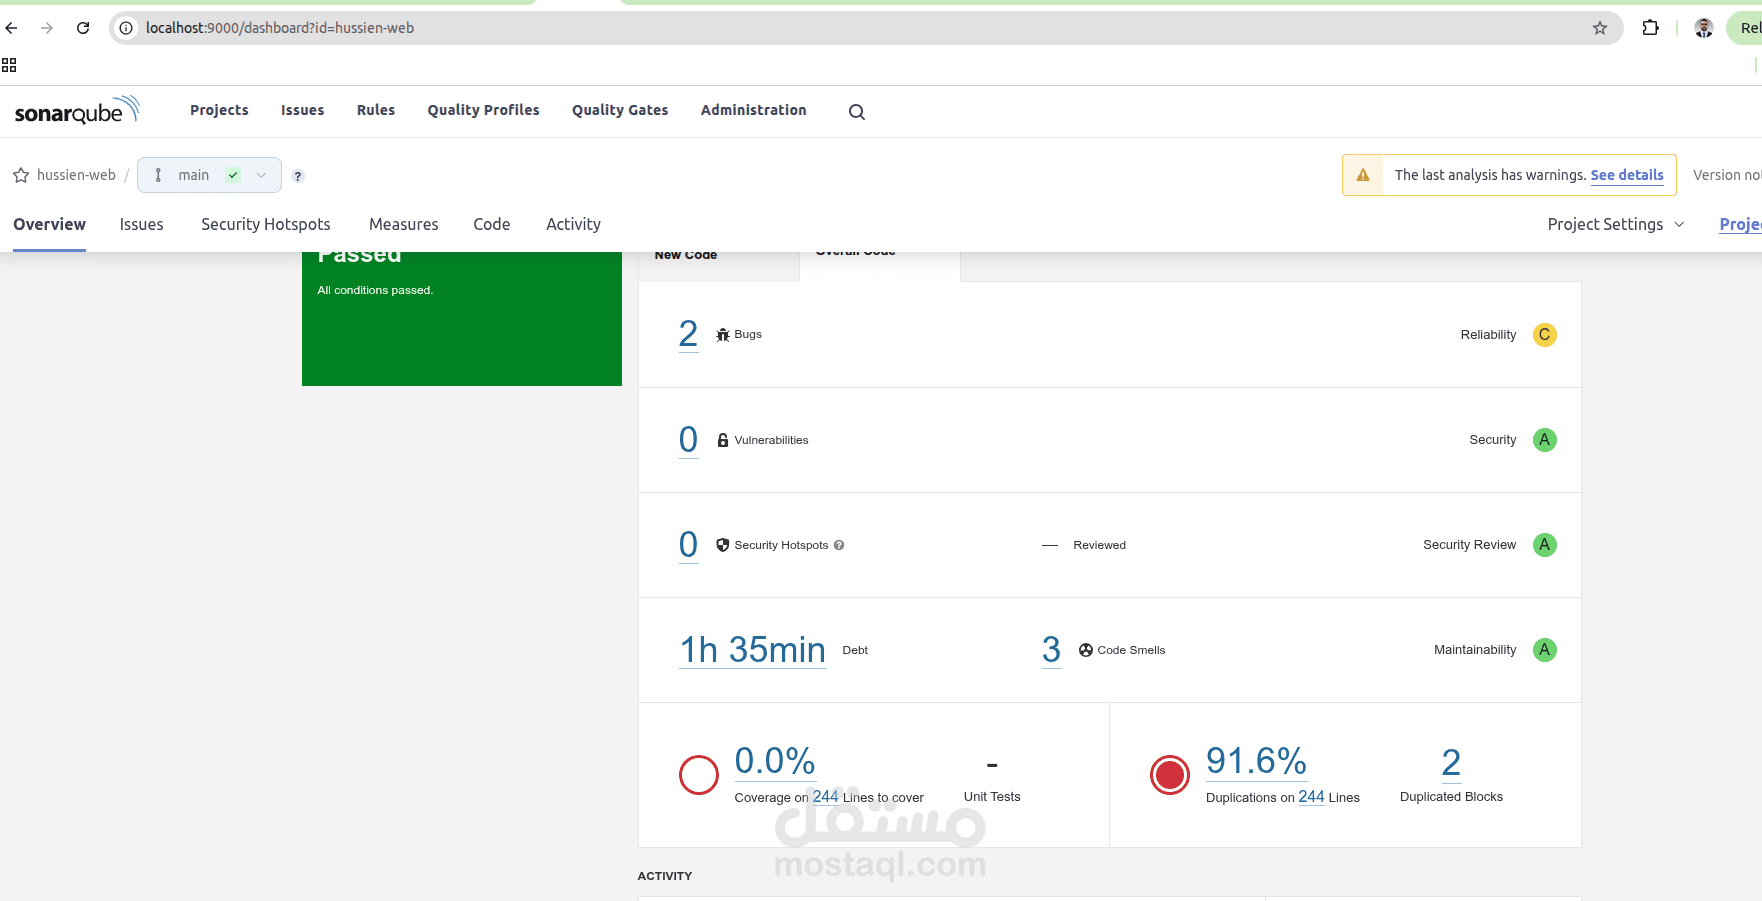Click the Passed quality gate card
Image resolution: width=1762 pixels, height=901 pixels.
tap(462, 318)
